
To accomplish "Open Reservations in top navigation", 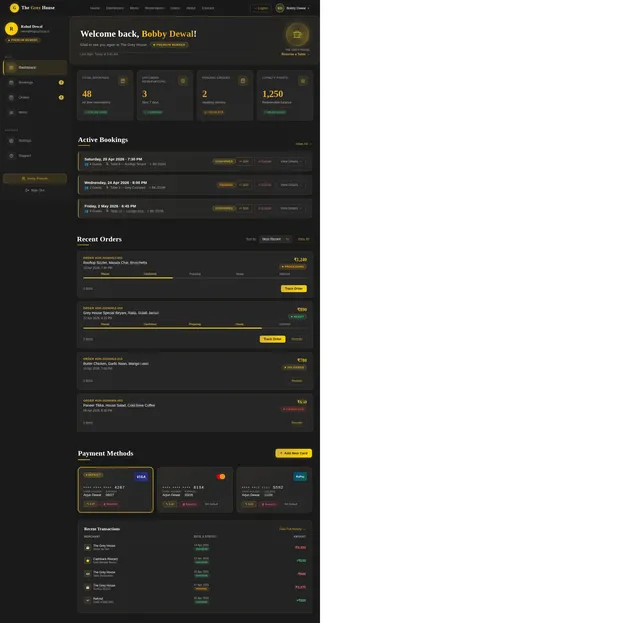I will pos(155,8).
